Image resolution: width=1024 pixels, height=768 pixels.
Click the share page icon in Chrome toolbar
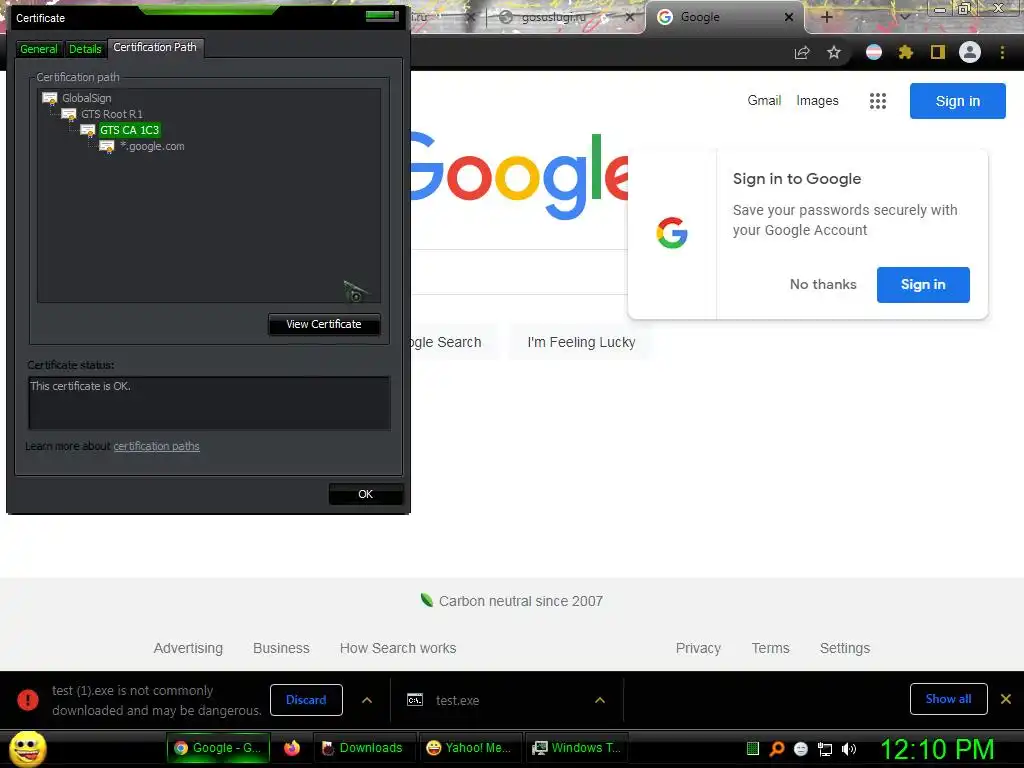pyautogui.click(x=802, y=52)
